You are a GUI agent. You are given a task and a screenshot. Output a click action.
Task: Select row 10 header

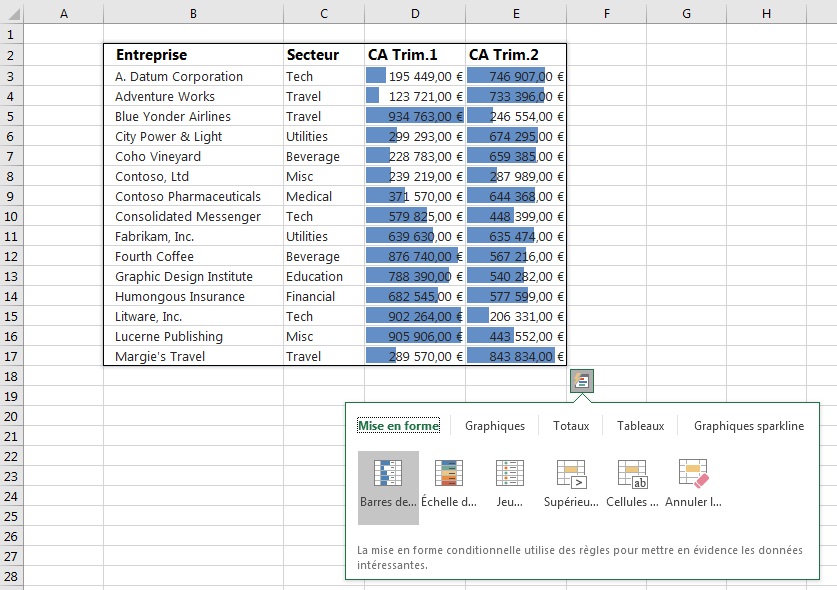[x=11, y=216]
